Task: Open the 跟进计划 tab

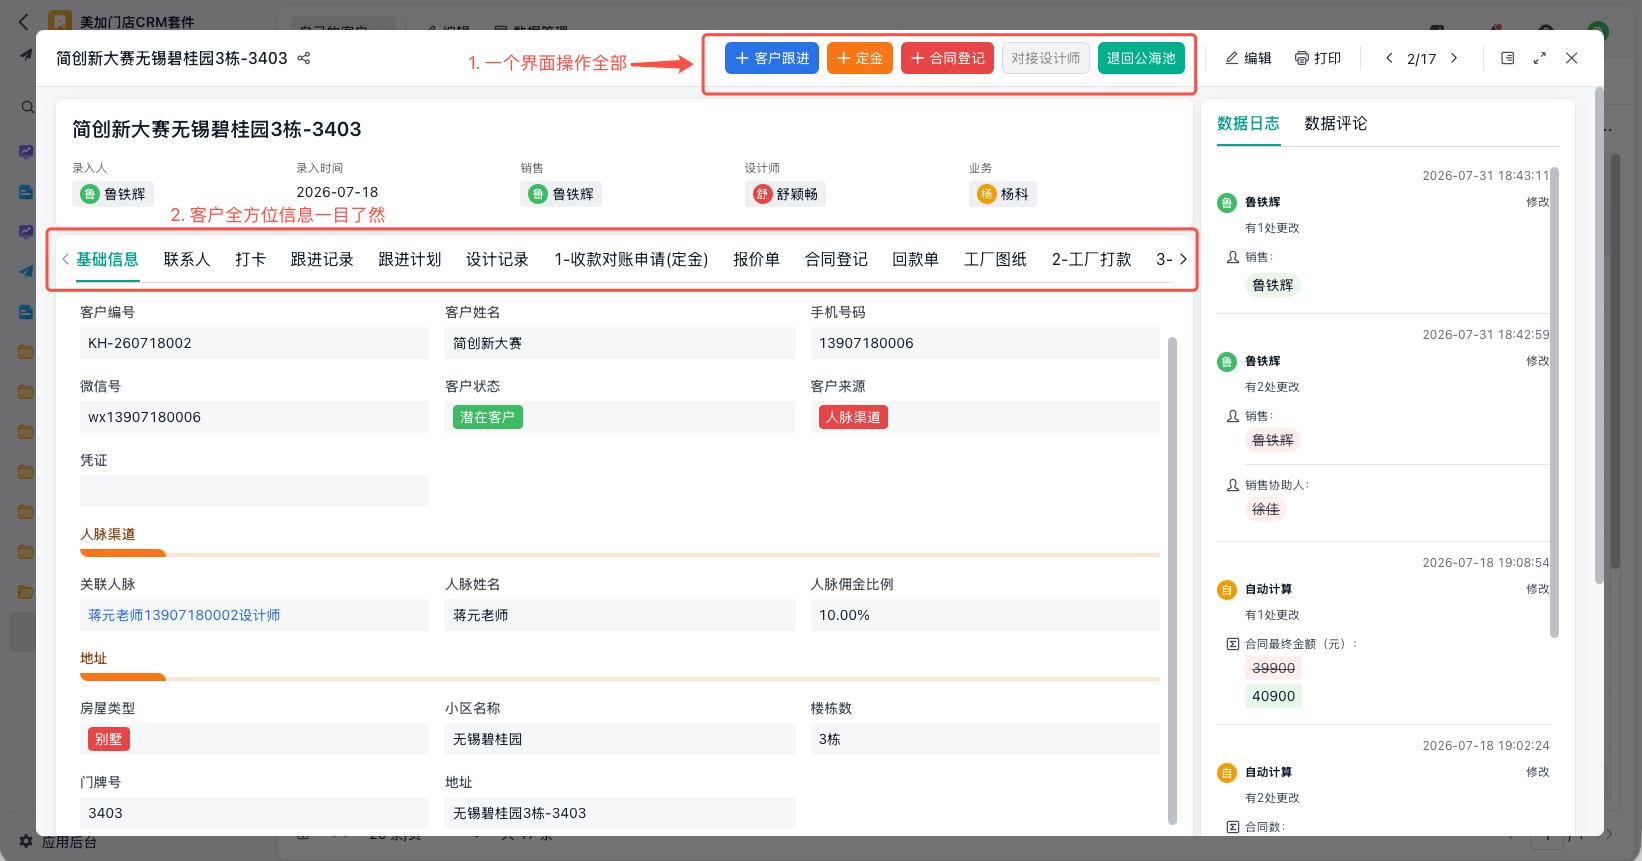Action: (x=410, y=259)
